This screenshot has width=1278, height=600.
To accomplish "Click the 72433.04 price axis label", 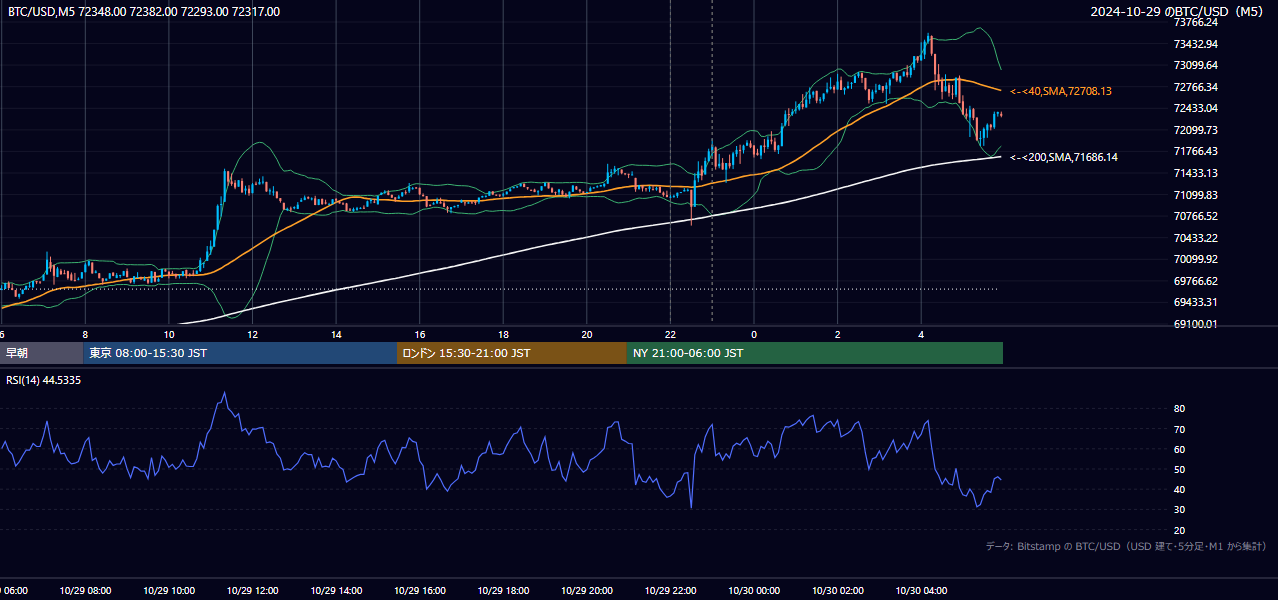I will tap(1195, 108).
